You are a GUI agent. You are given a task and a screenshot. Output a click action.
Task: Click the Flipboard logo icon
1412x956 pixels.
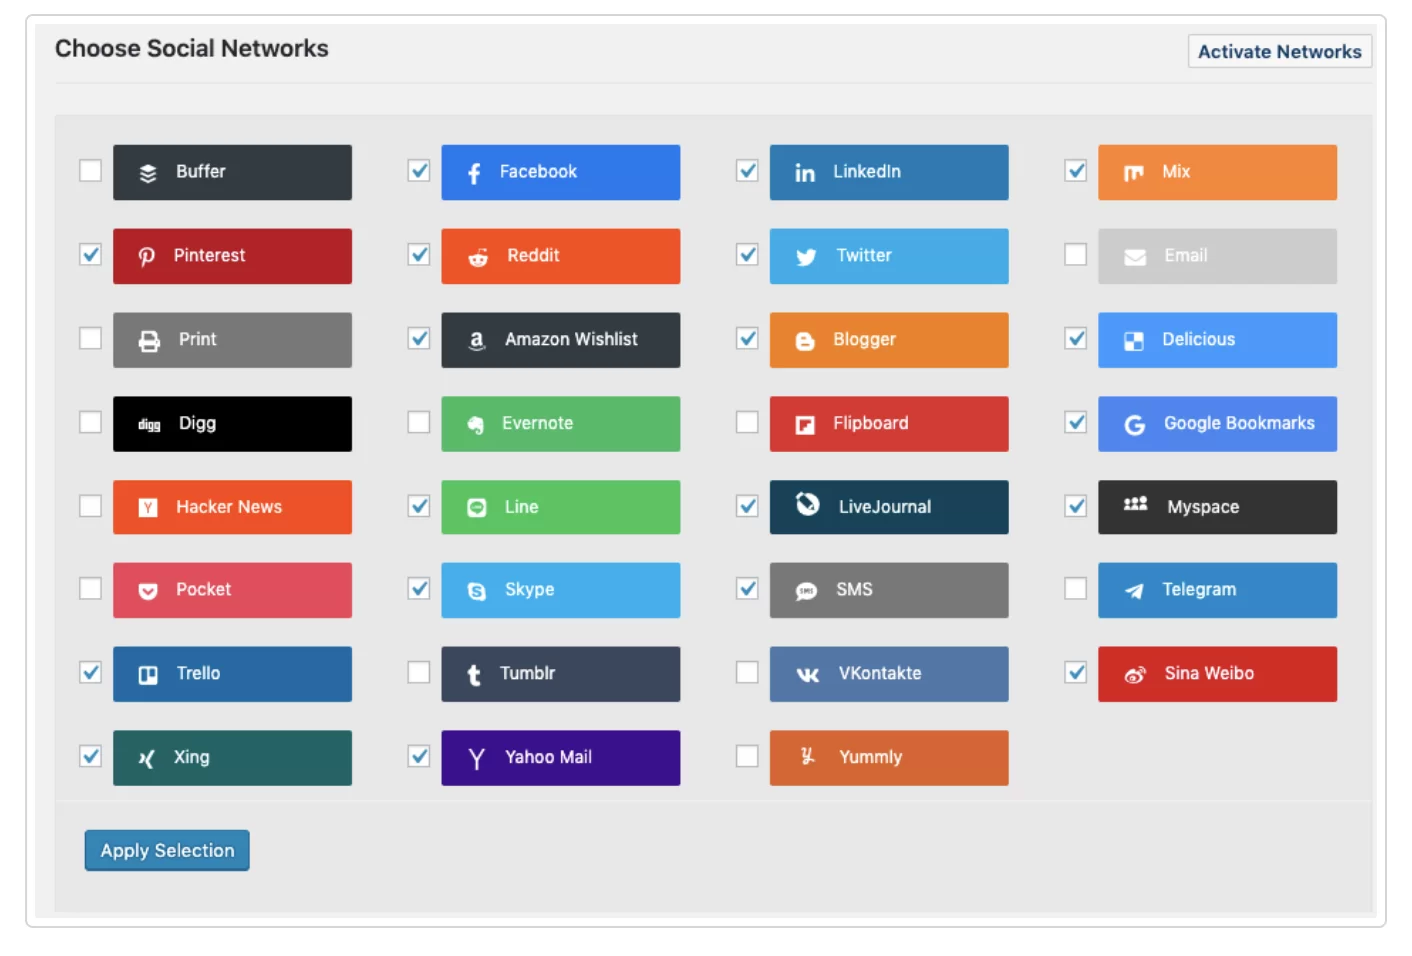(x=805, y=425)
